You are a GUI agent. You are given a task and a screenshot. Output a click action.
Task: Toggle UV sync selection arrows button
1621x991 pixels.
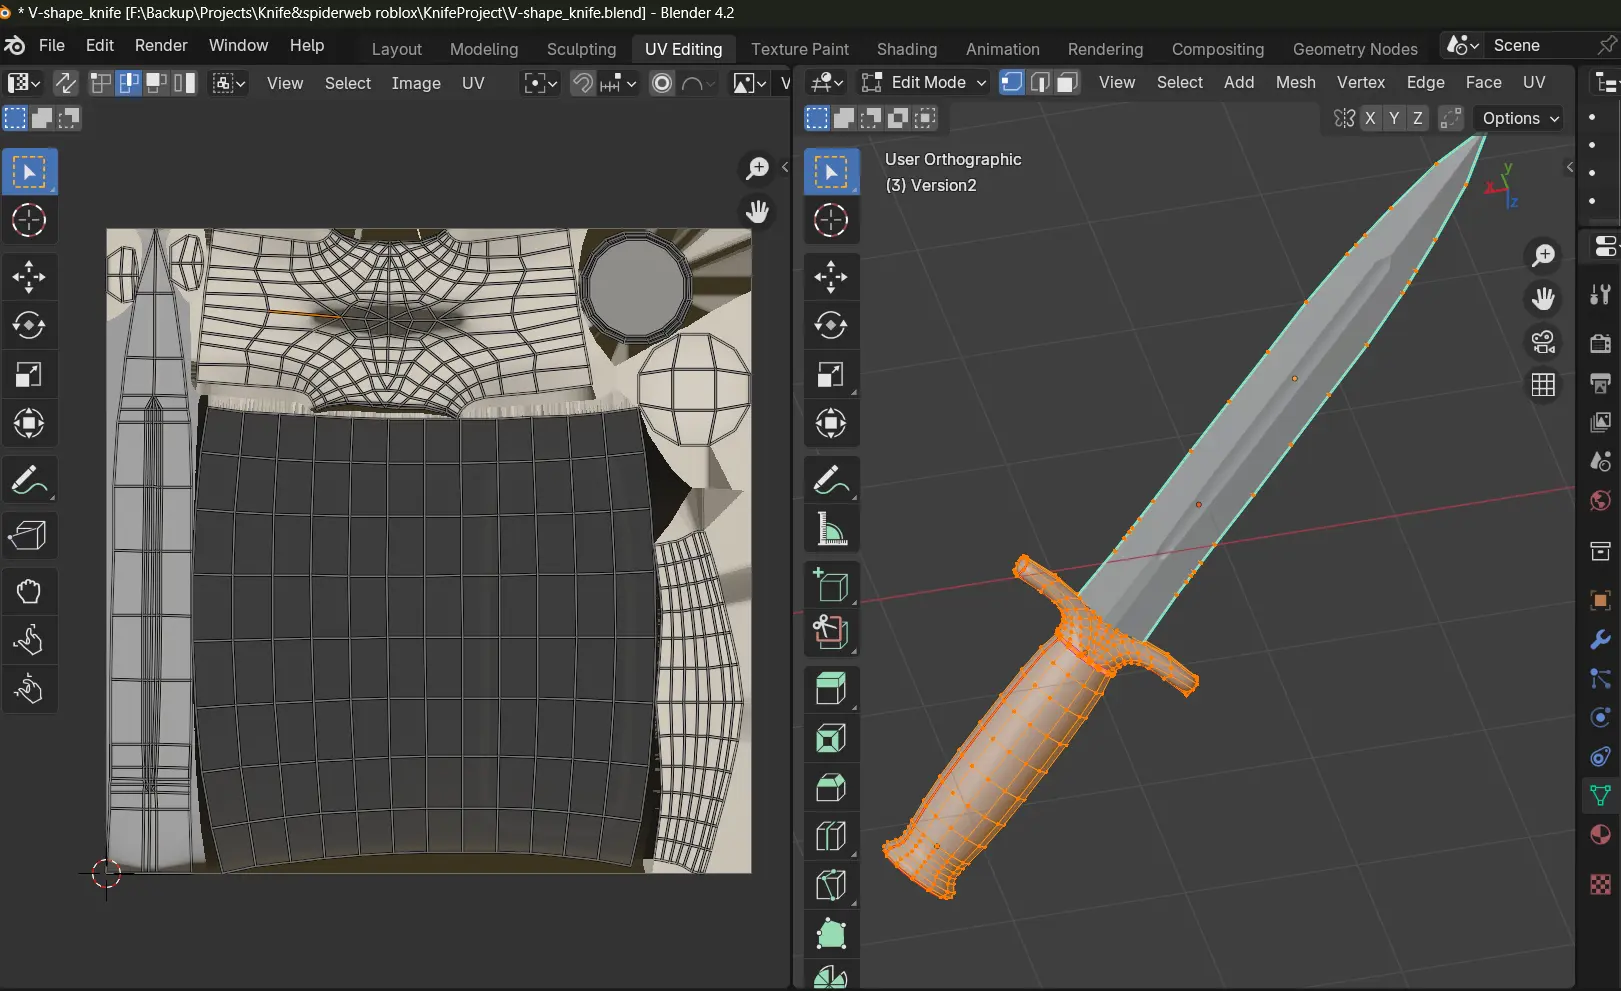(65, 83)
